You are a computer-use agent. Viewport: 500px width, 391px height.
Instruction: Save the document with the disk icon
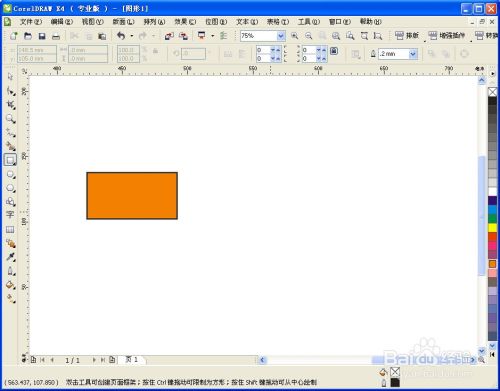click(x=42, y=36)
